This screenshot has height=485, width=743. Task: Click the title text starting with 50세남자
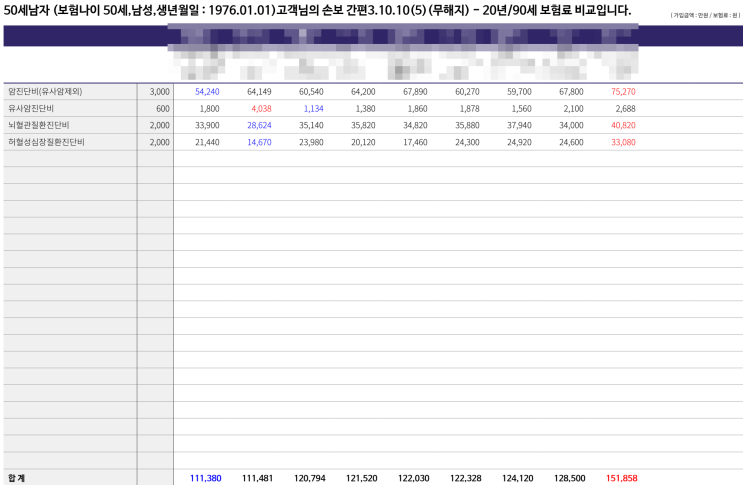tap(317, 10)
